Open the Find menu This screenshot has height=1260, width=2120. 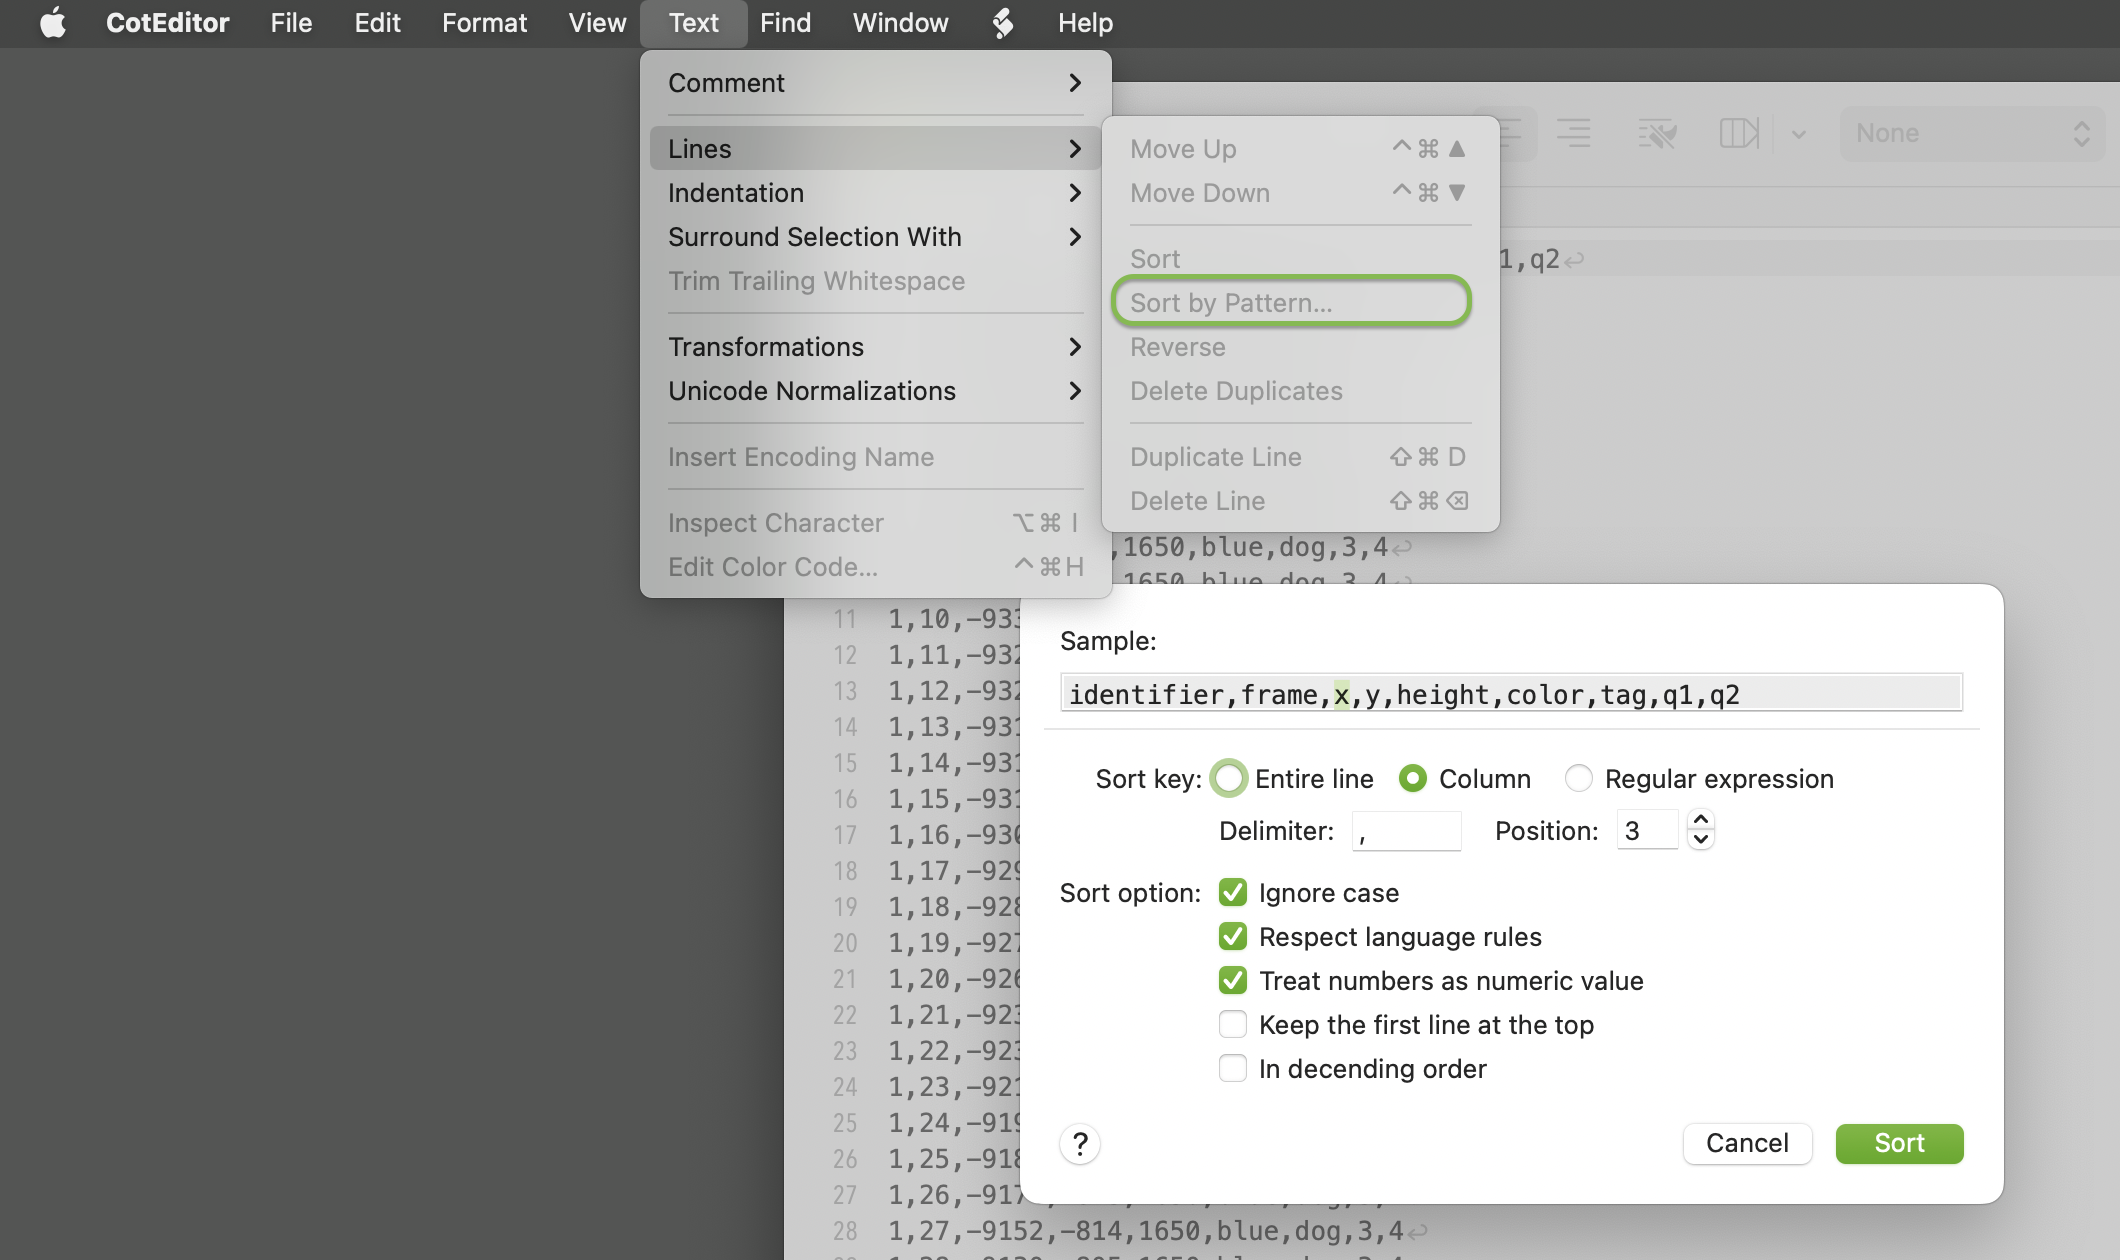click(x=785, y=22)
